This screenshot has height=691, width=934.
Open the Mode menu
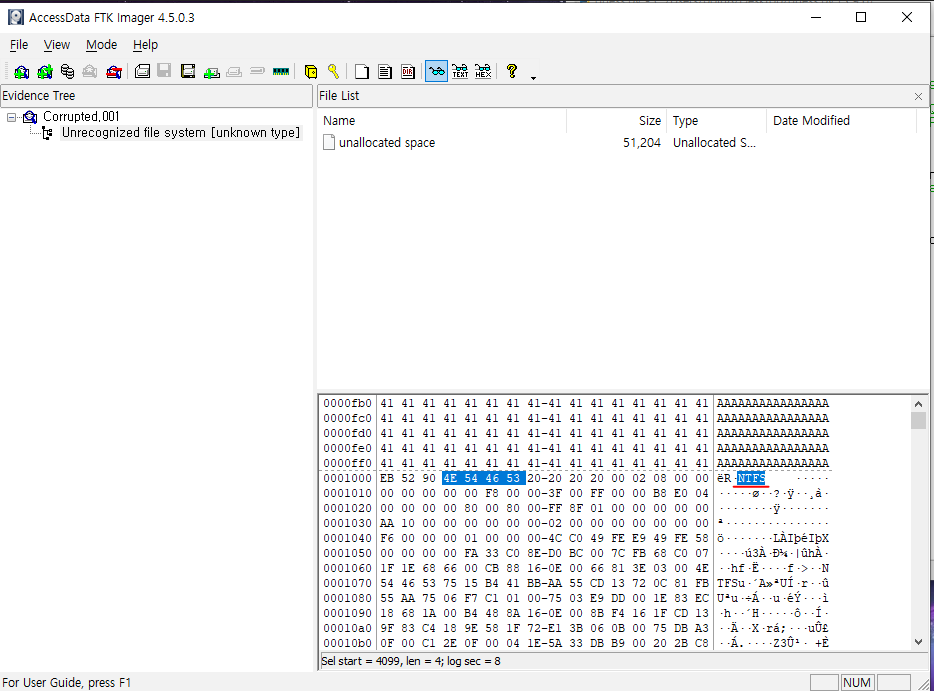(x=101, y=45)
